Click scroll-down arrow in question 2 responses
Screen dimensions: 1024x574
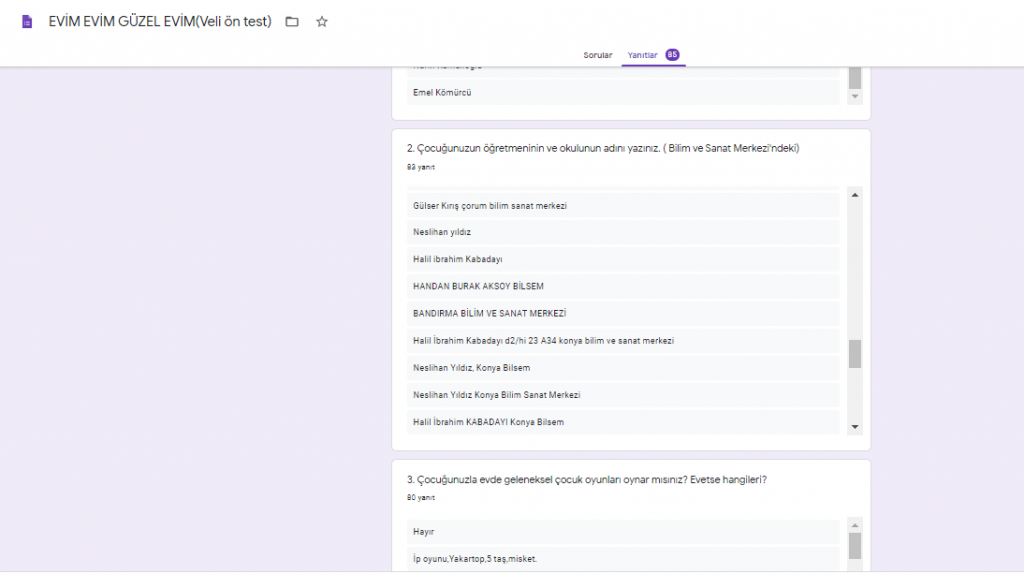[855, 427]
